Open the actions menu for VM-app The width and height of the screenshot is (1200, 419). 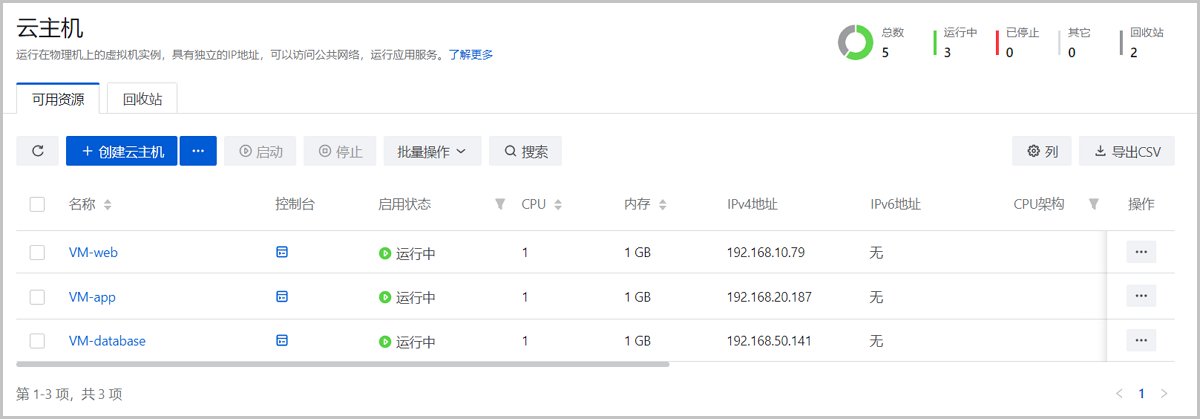[x=1141, y=296]
